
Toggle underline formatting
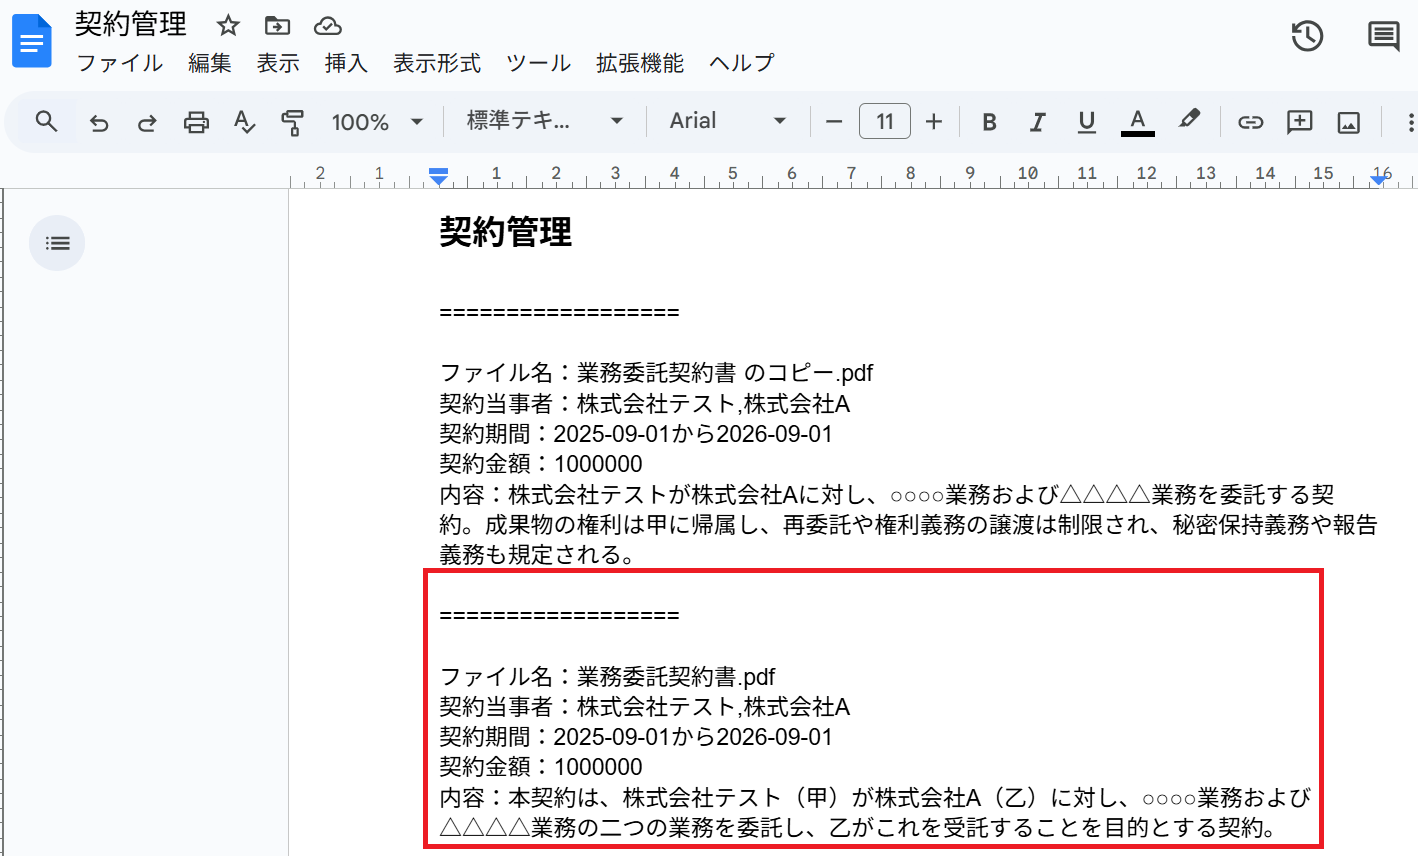(1086, 122)
